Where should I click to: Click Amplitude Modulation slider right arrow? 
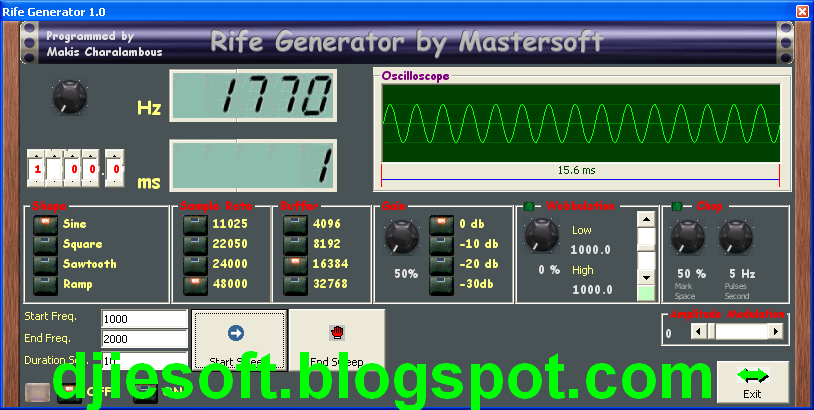pos(776,332)
